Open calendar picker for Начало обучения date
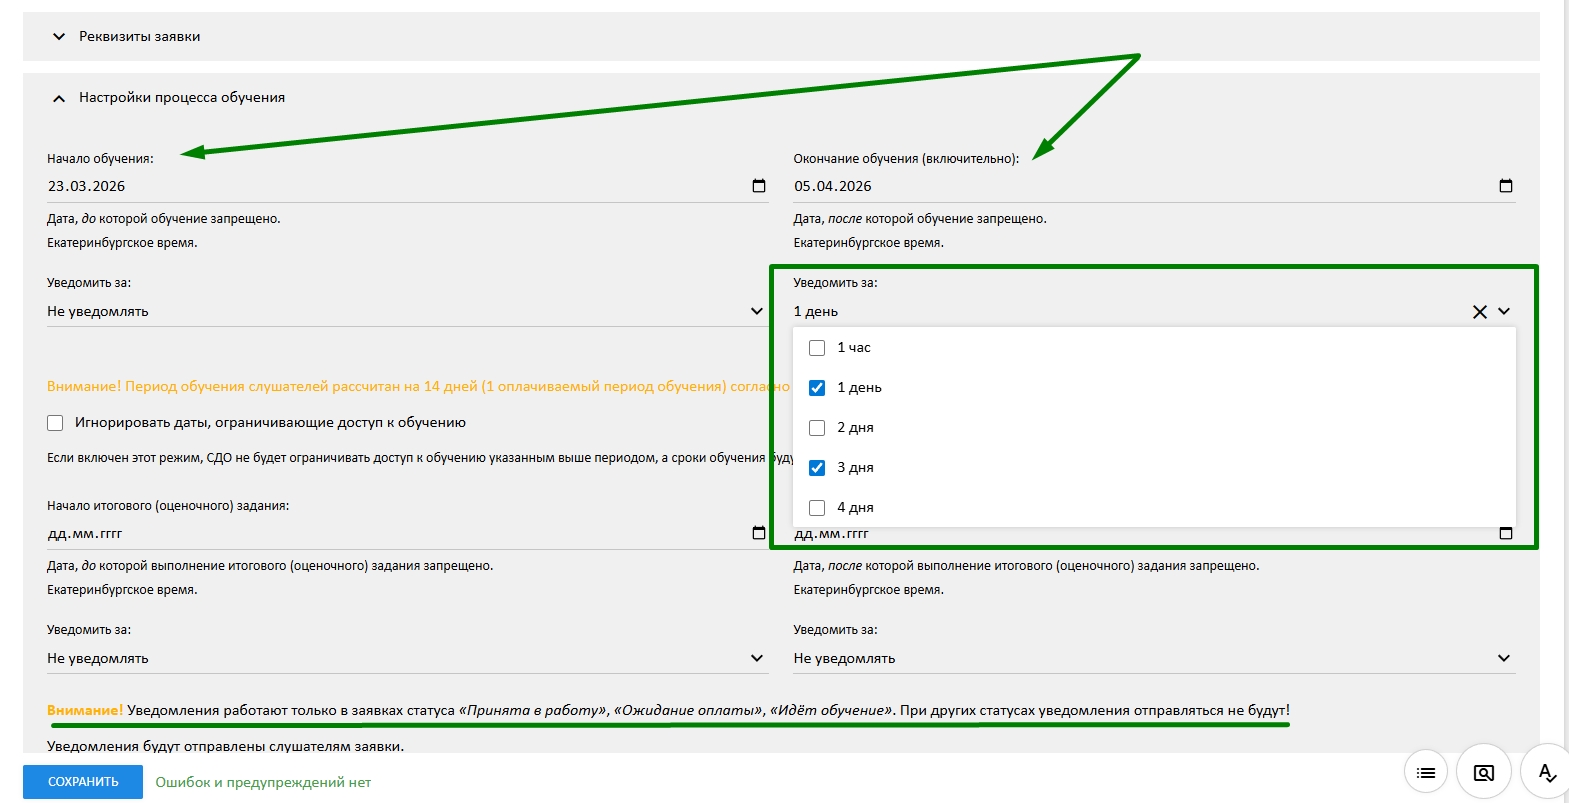 [758, 186]
